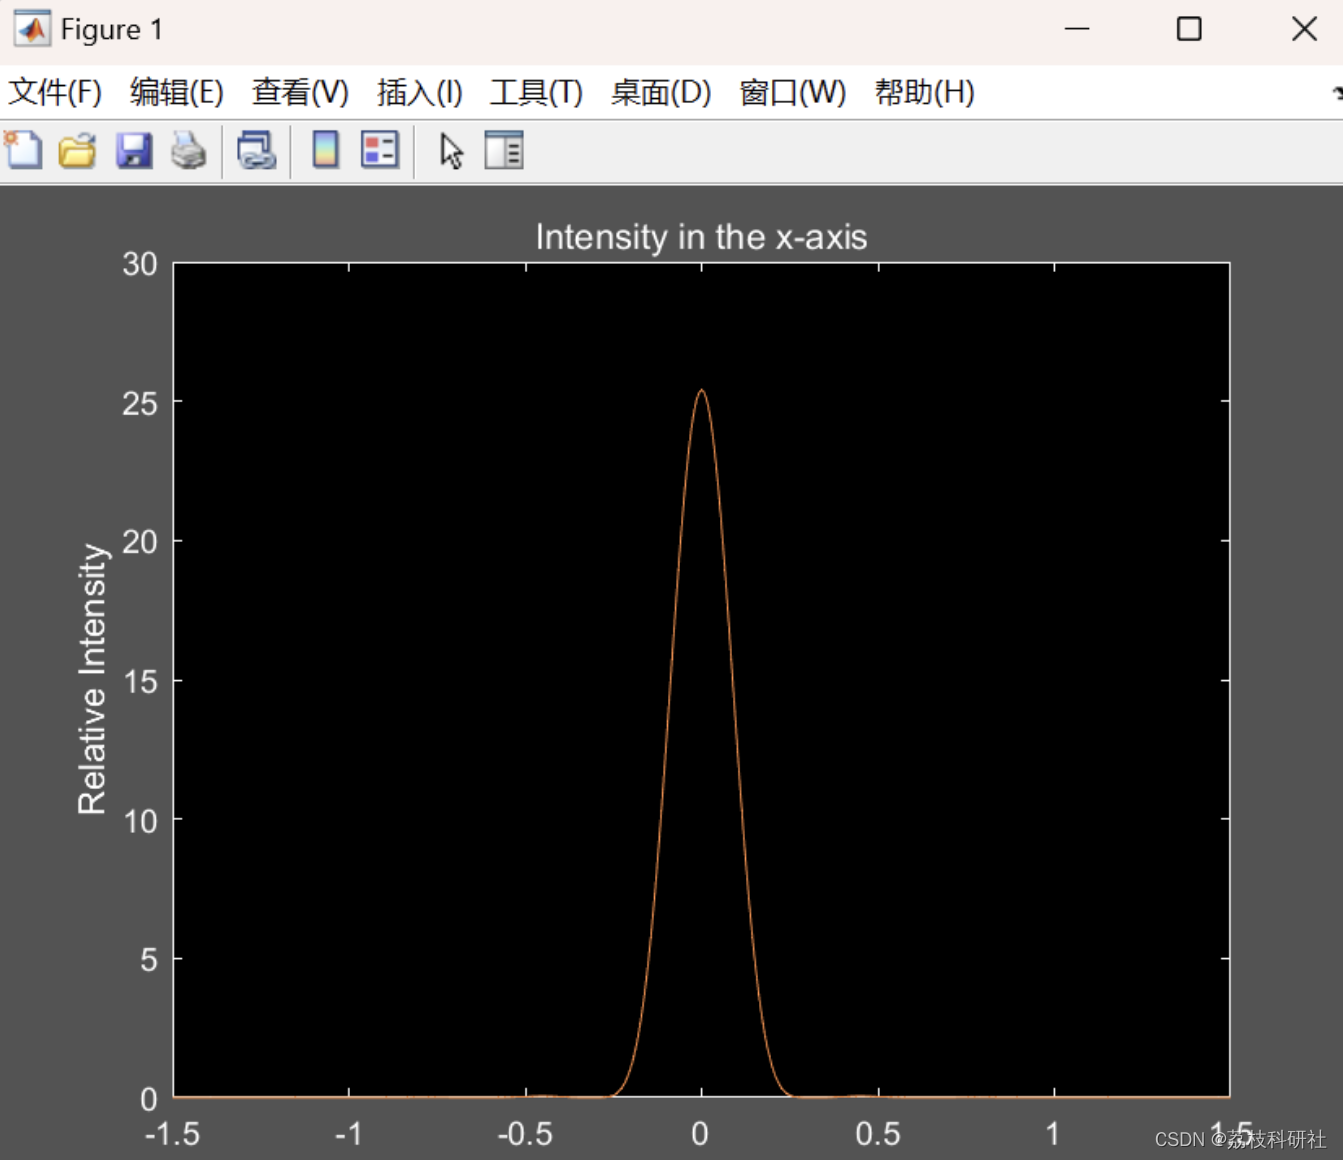Open the 插入(I) menu

420,92
